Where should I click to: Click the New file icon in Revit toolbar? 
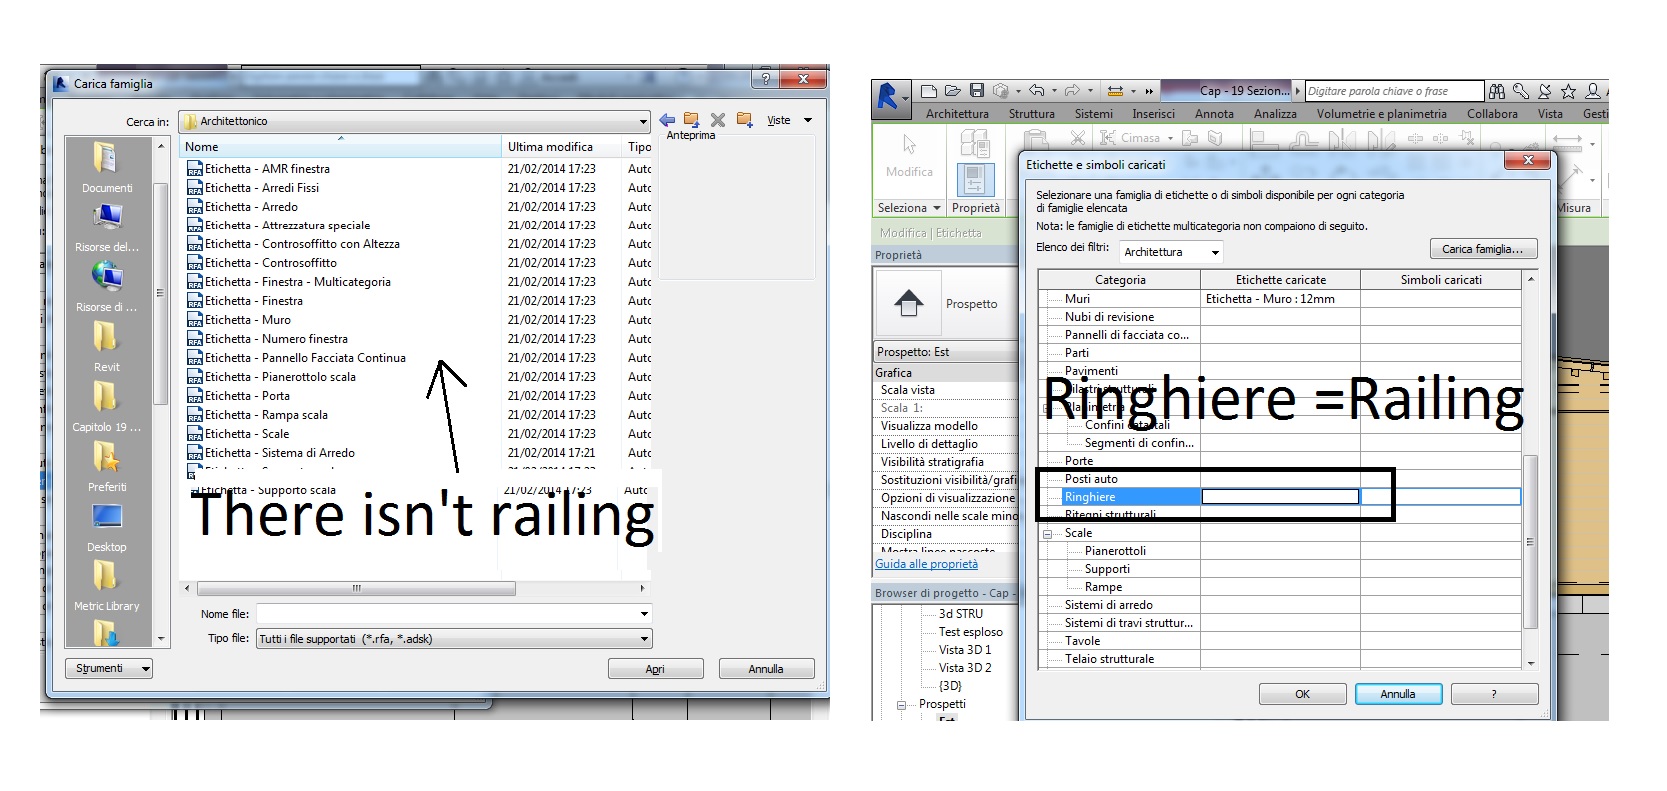(928, 91)
